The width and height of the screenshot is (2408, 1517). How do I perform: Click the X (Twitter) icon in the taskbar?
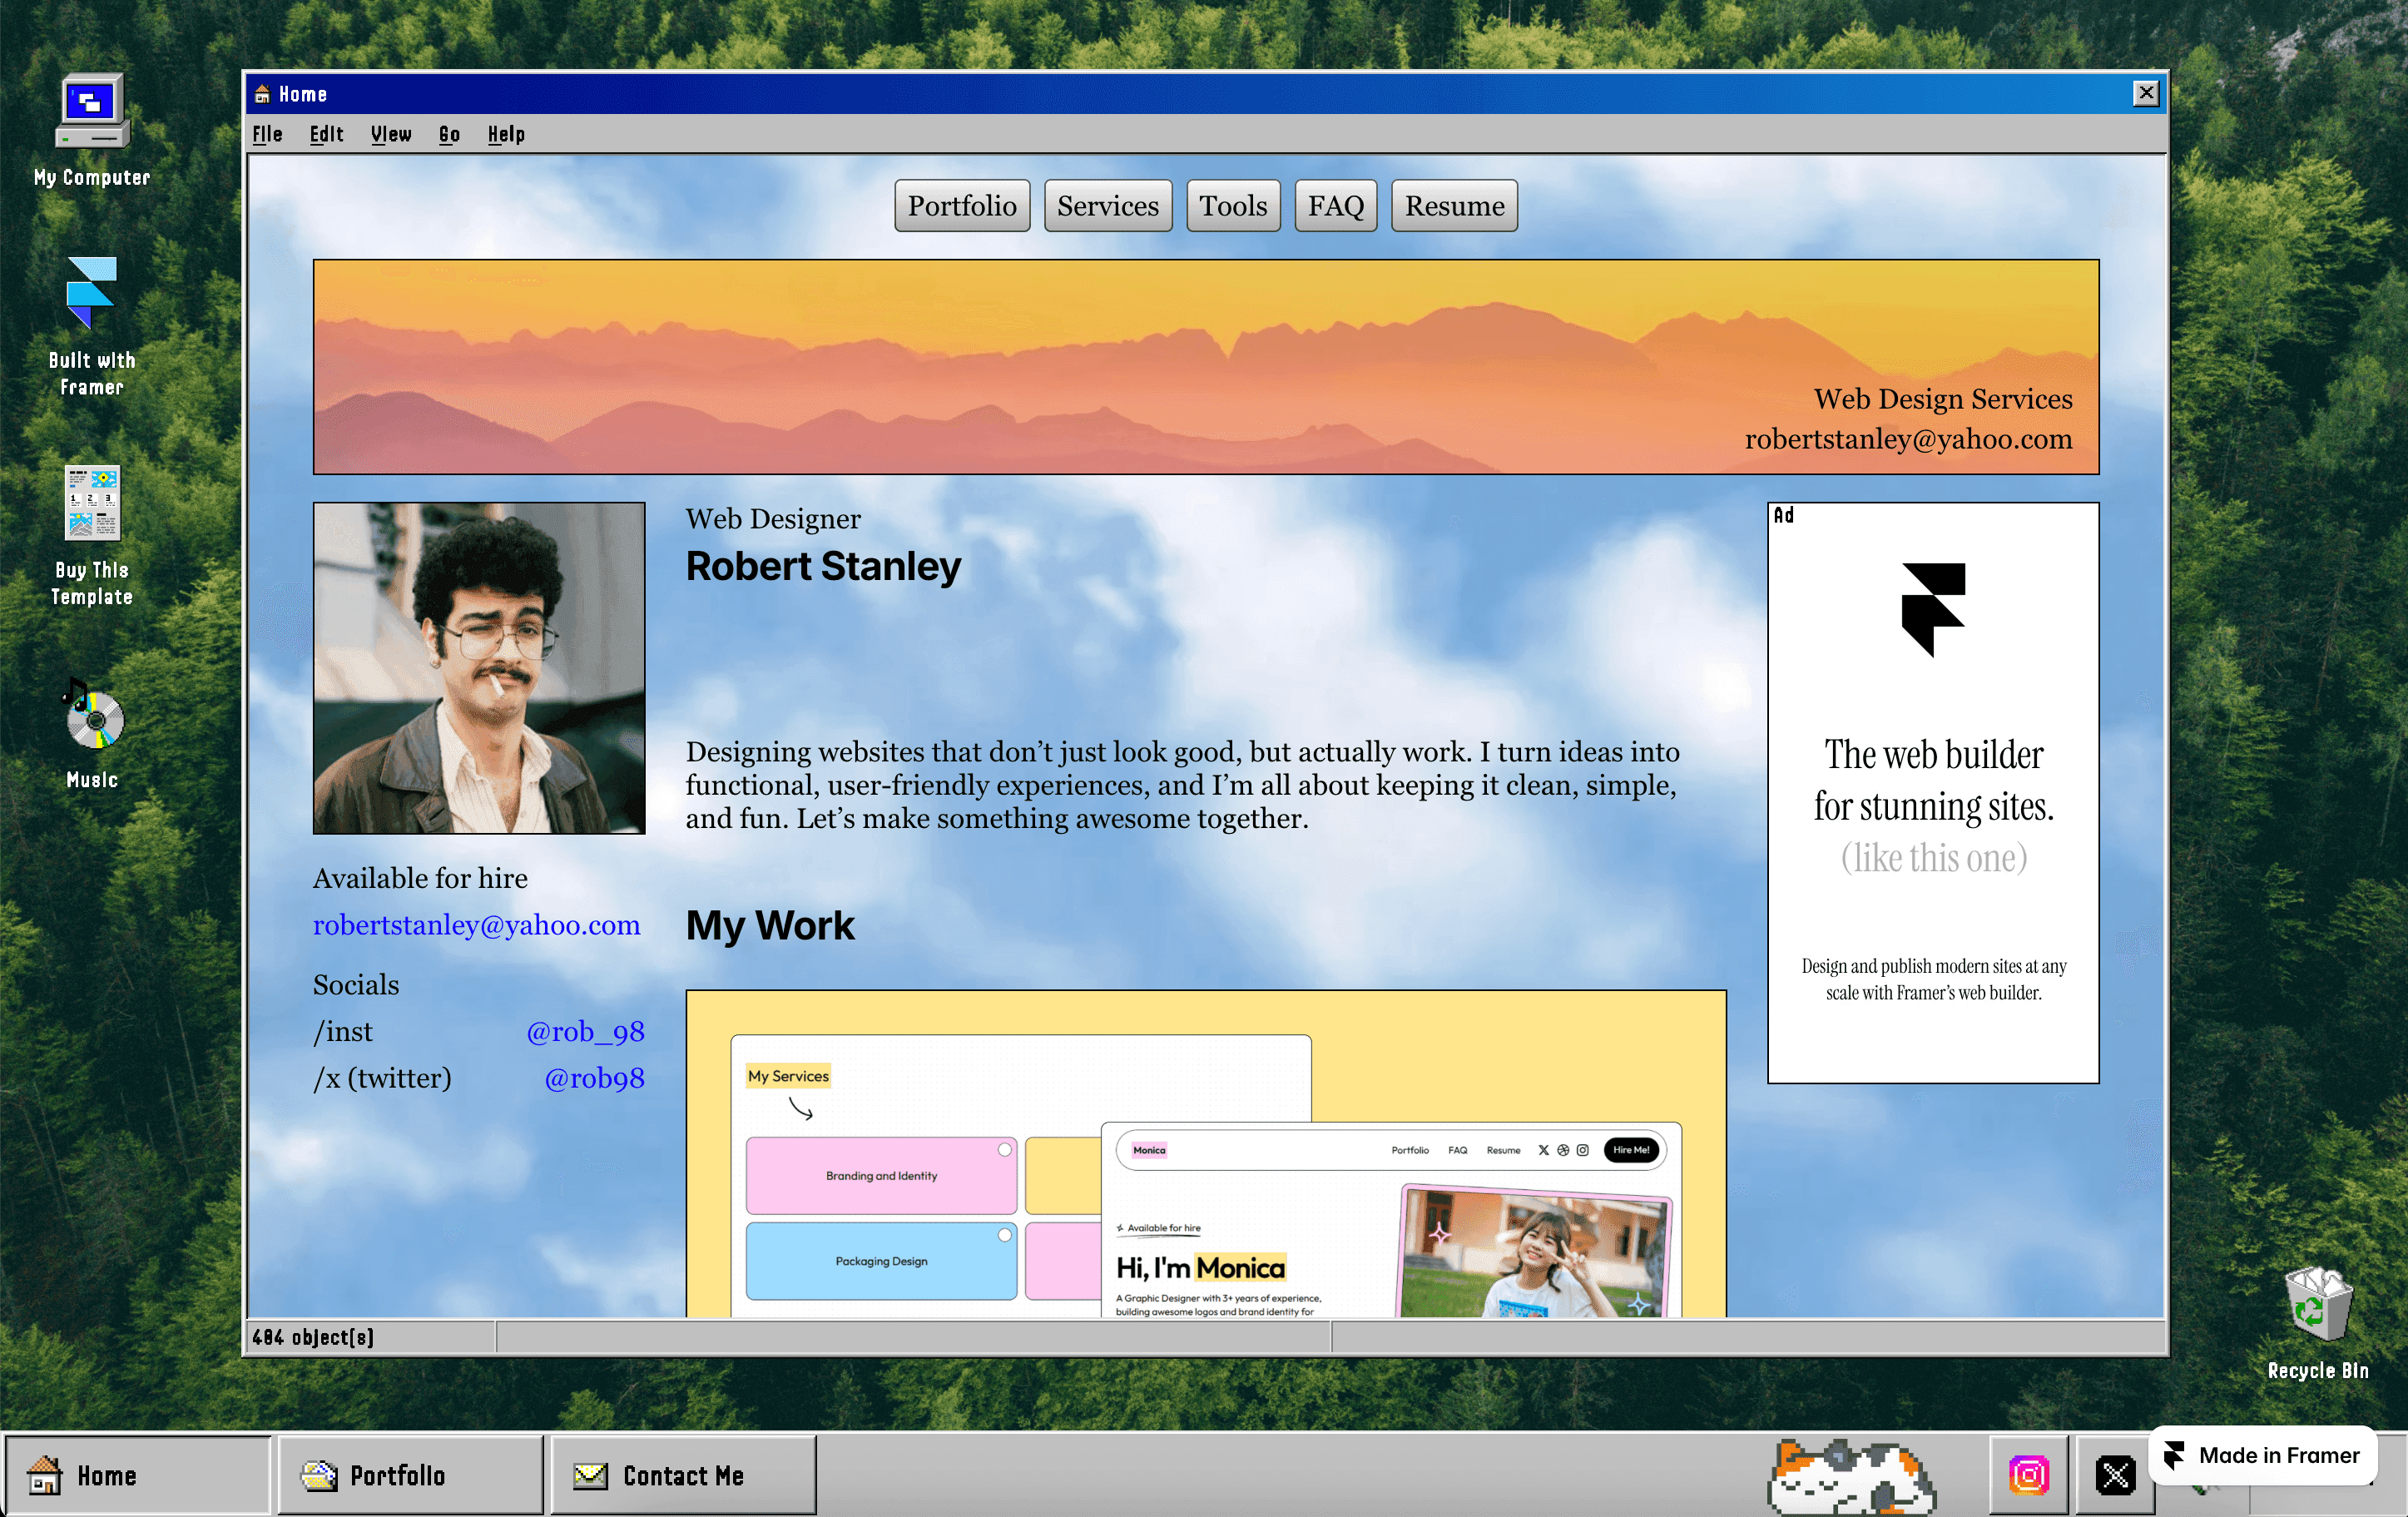[2115, 1475]
